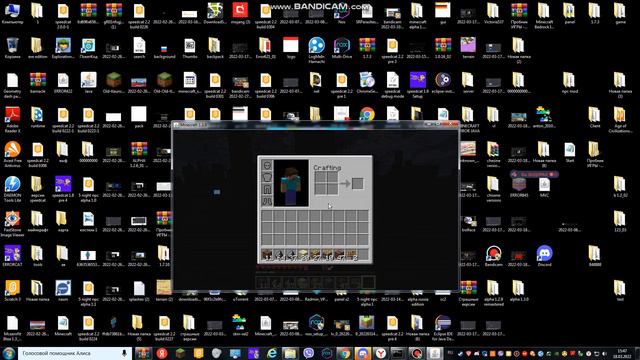Click the crafting output result slot
Screen dimensions: 640x360
click(x=358, y=184)
